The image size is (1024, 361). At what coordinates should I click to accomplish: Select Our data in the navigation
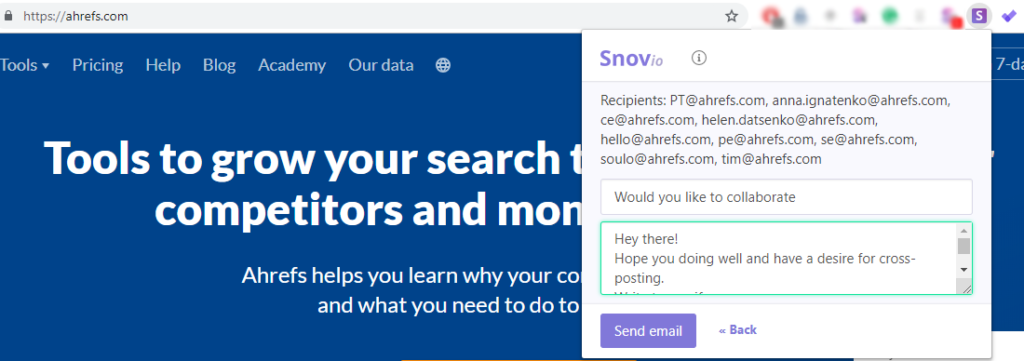381,65
